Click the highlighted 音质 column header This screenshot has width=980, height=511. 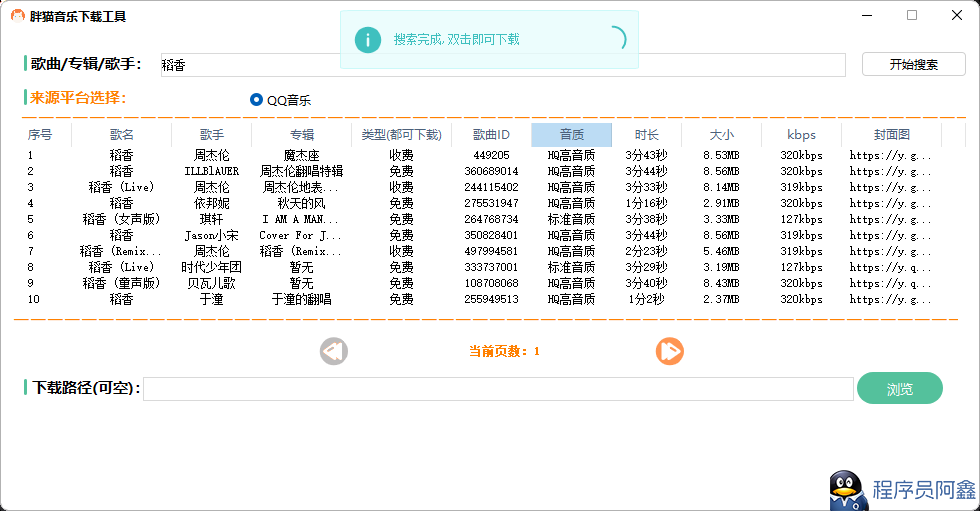pos(572,135)
